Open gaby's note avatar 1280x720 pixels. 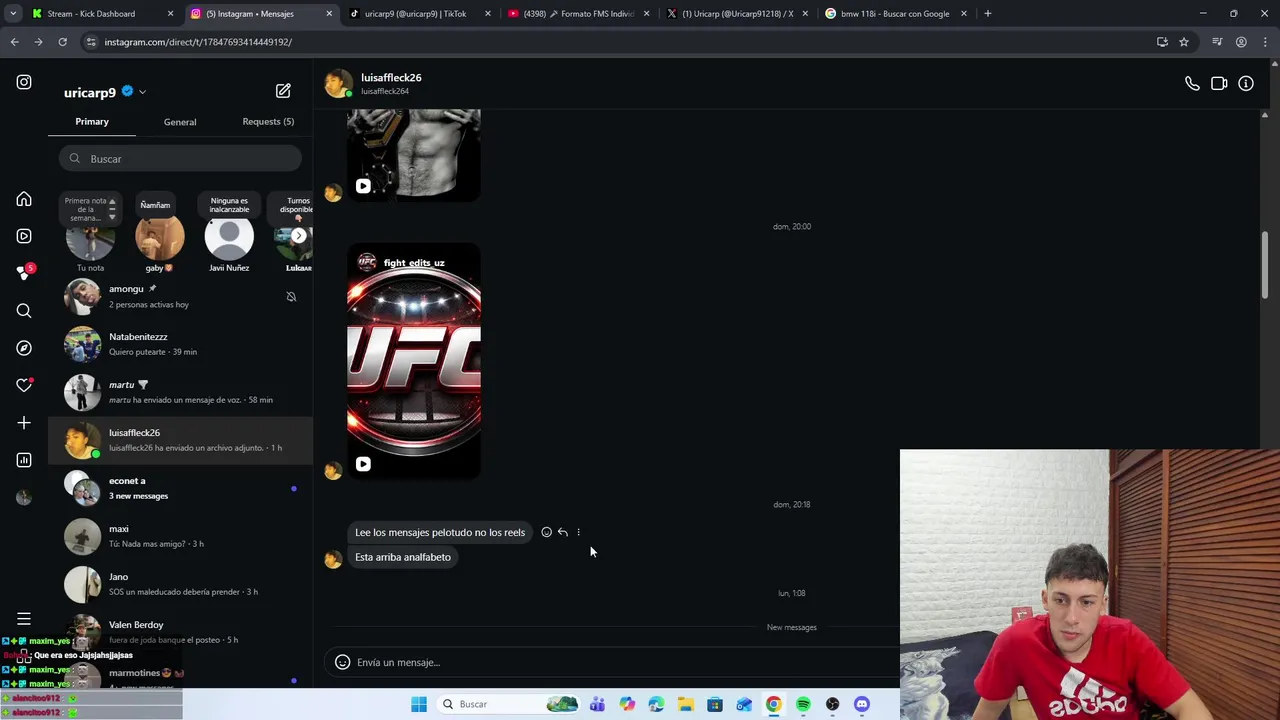[x=160, y=239]
